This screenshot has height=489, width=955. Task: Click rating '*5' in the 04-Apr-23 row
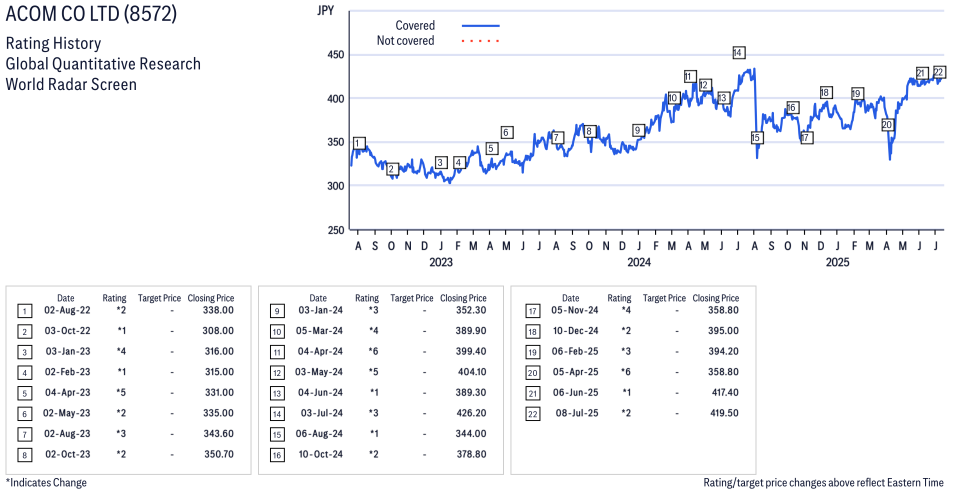(x=121, y=393)
